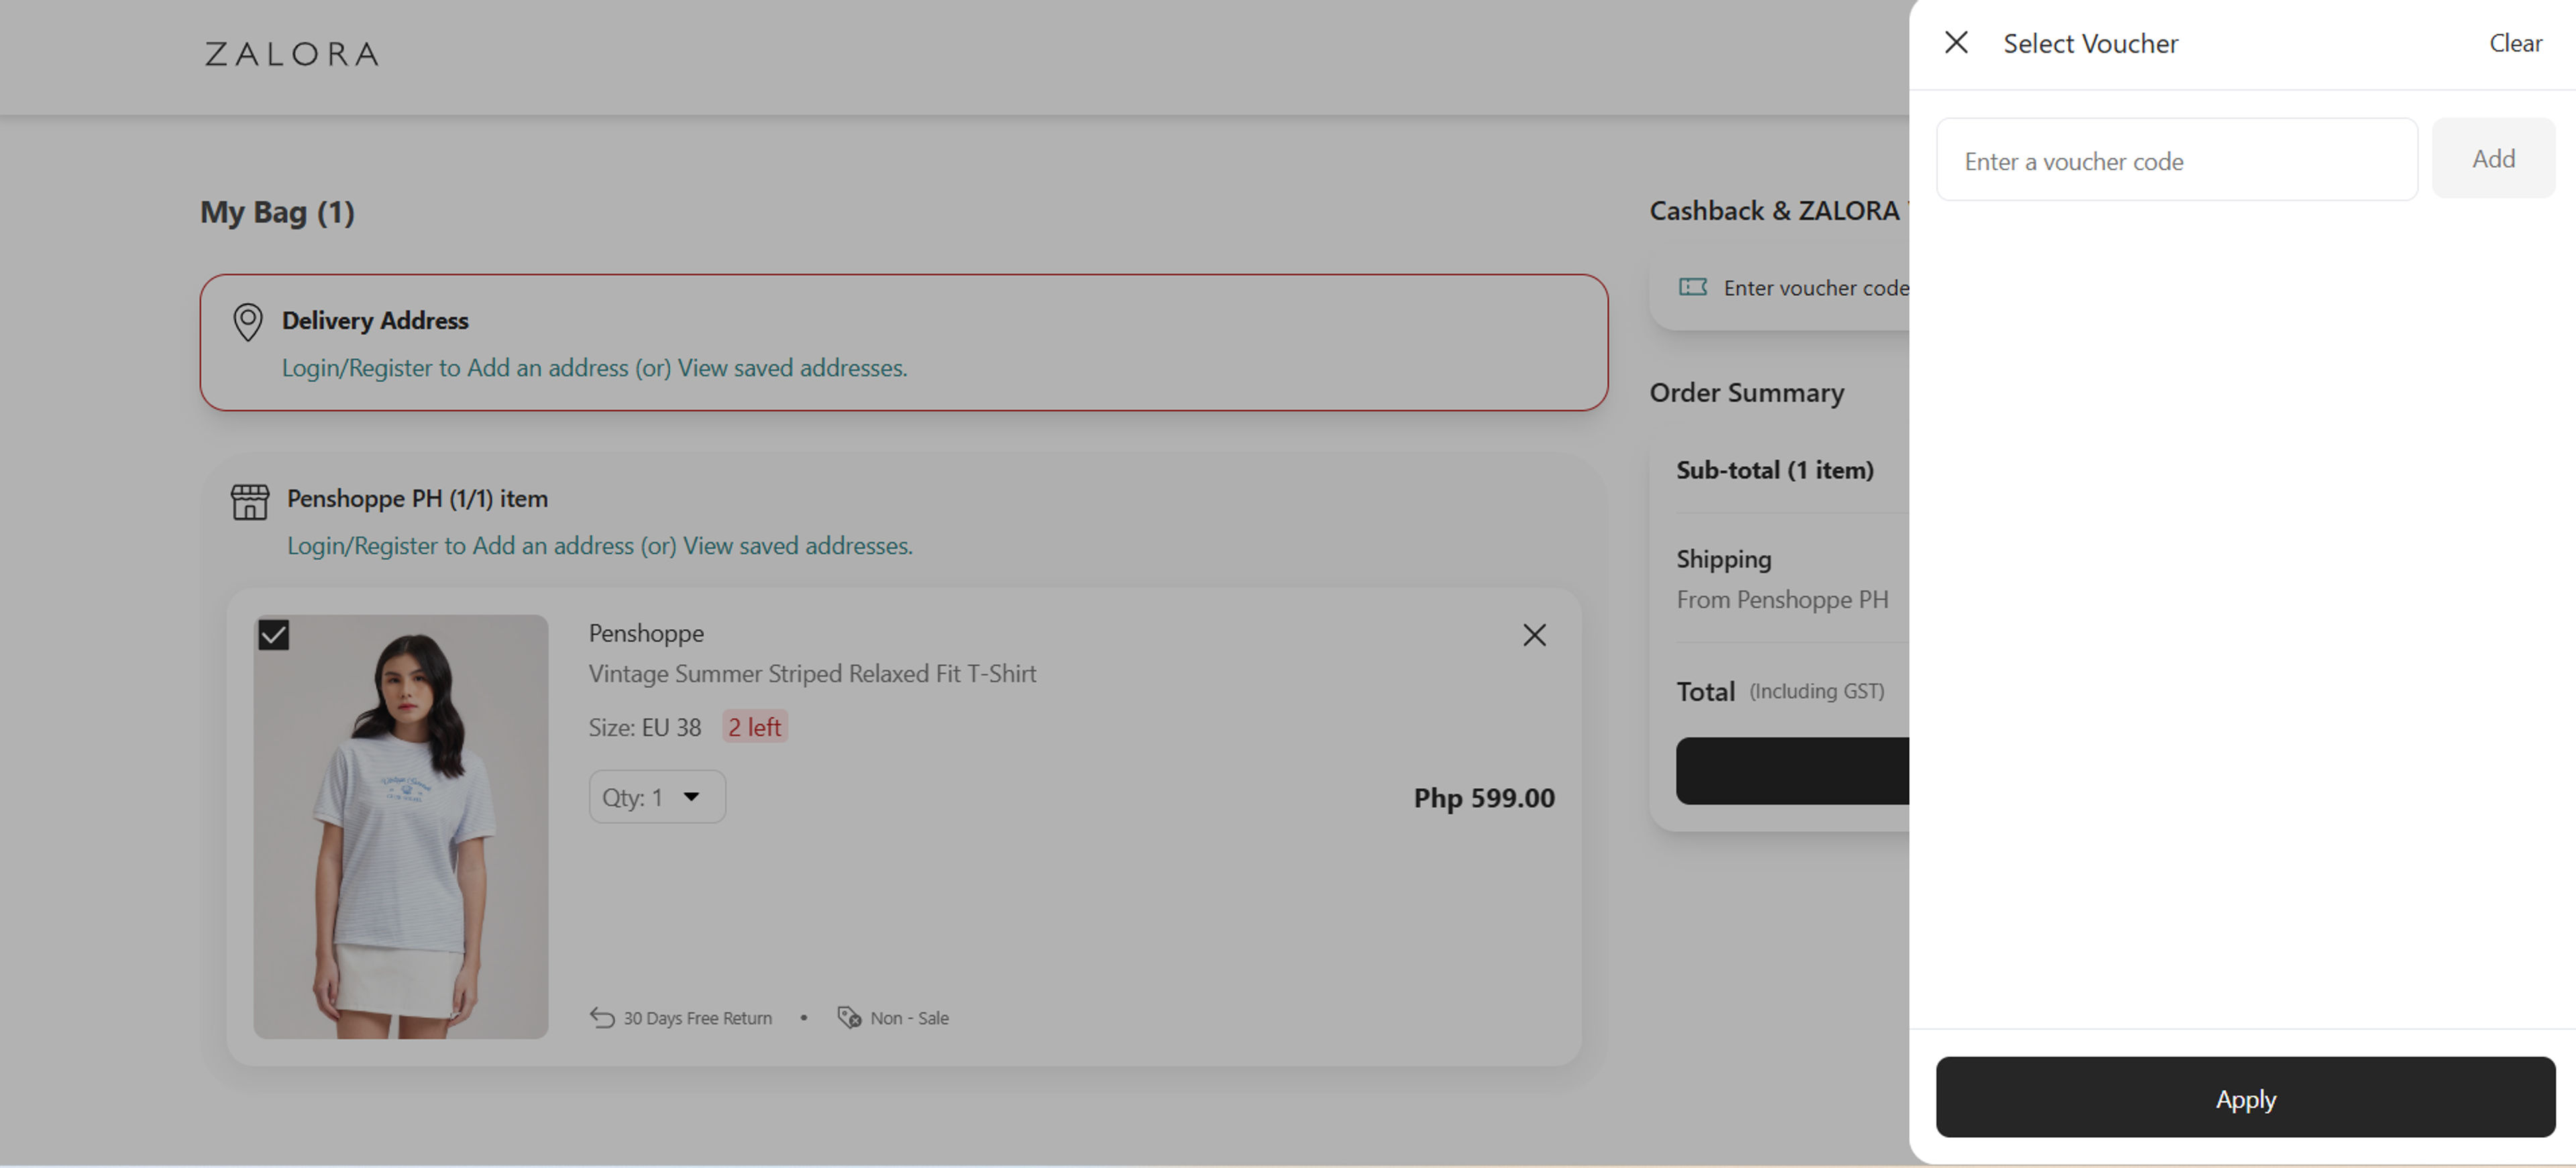2576x1168 pixels.
Task: Click Size: EU 38 text
Action: point(645,727)
